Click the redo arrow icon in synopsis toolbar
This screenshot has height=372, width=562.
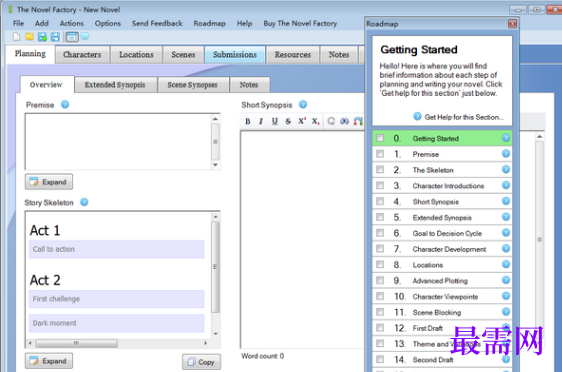pos(331,121)
